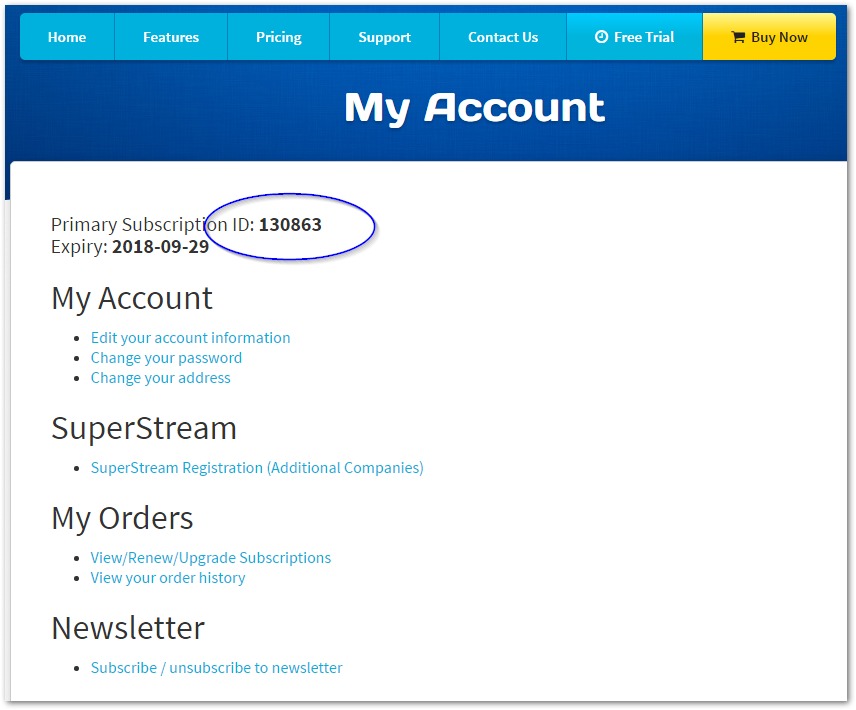Open Edit your account information link
Screen dimensions: 856x710
coord(191,338)
